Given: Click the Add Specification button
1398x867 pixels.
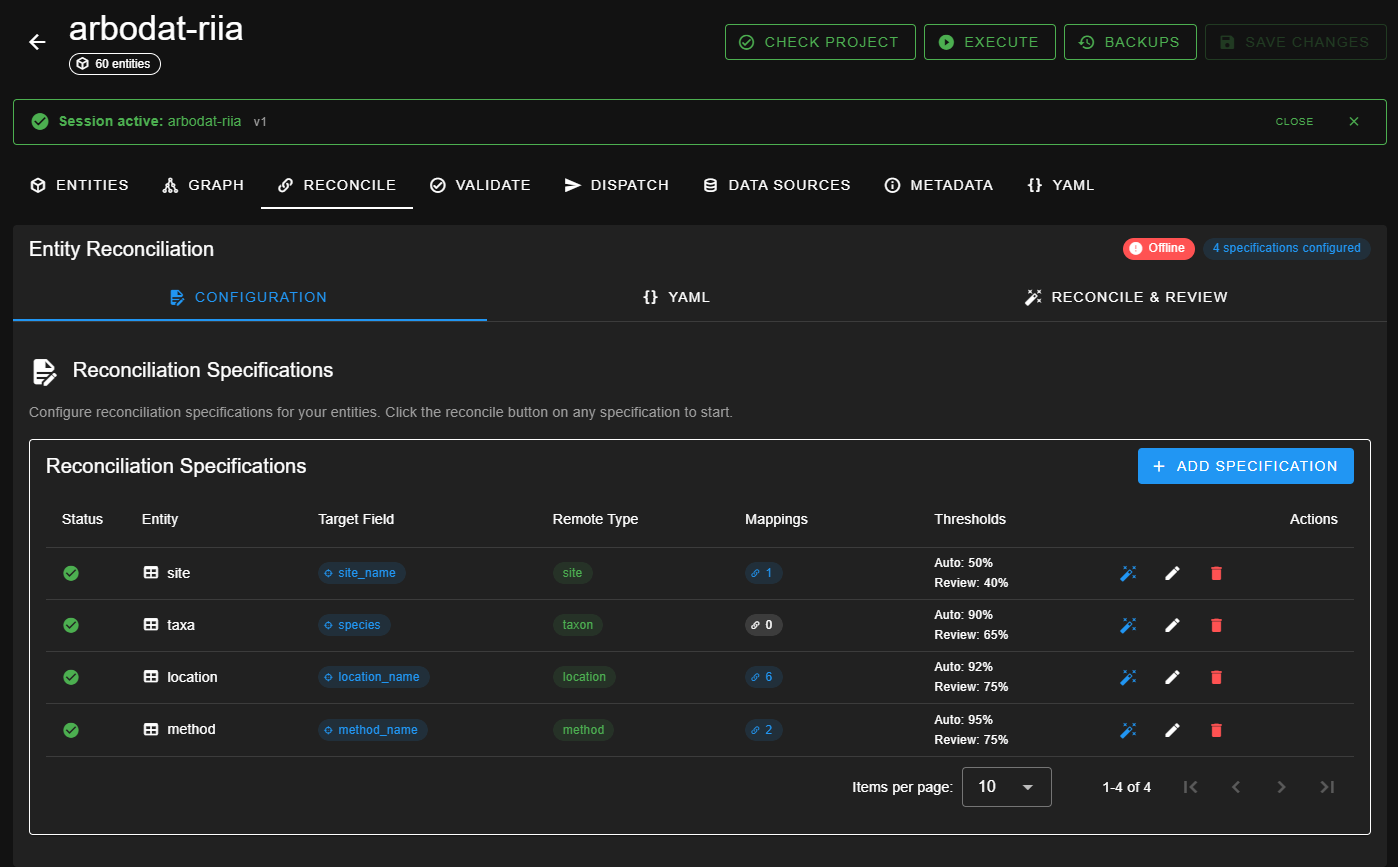Looking at the screenshot, I should tap(1245, 466).
